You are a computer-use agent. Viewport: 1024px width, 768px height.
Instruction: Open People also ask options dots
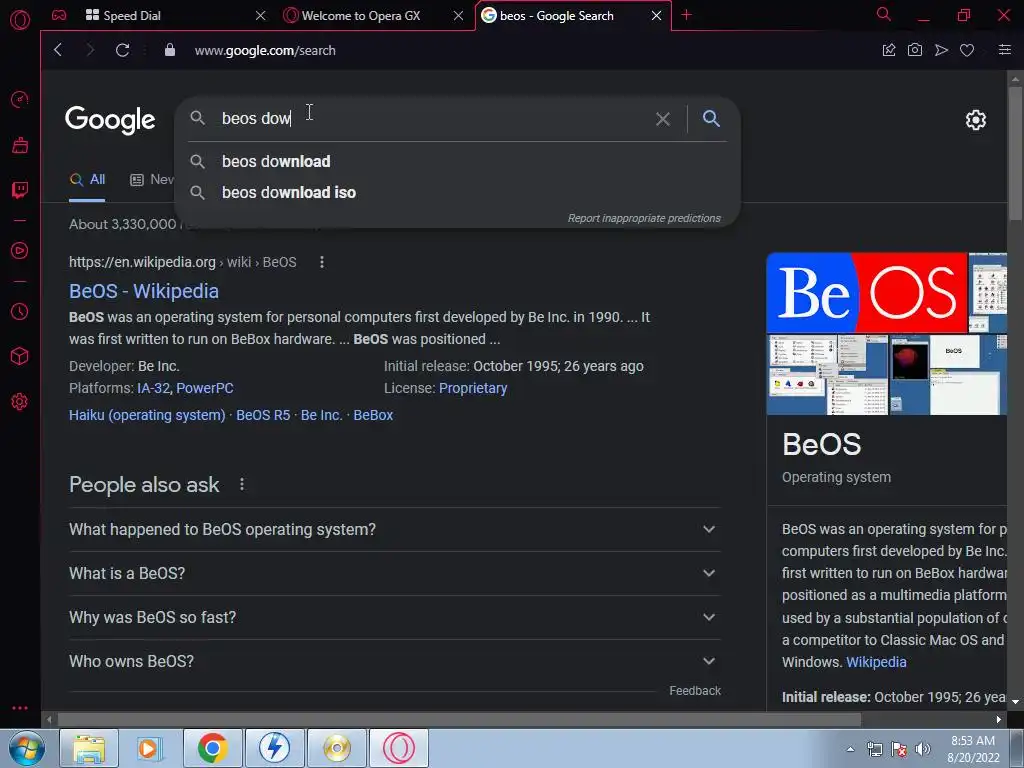pos(242,485)
